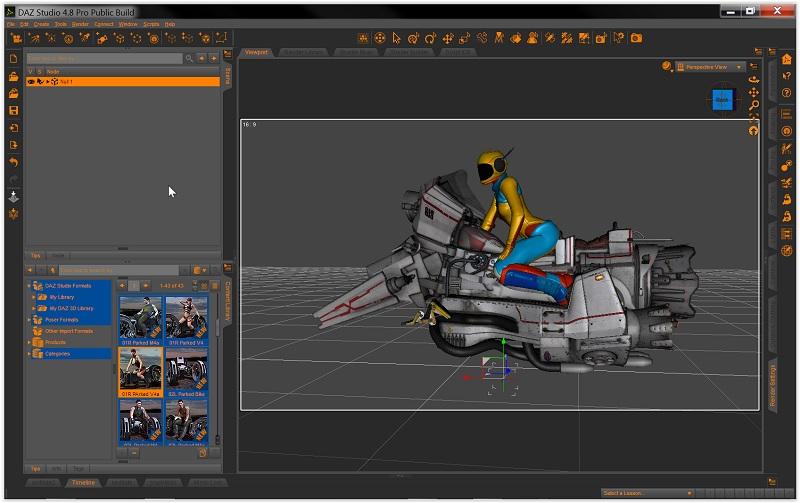Click the New Scene icon in left toolbar
This screenshot has height=503, width=800.
[x=14, y=59]
